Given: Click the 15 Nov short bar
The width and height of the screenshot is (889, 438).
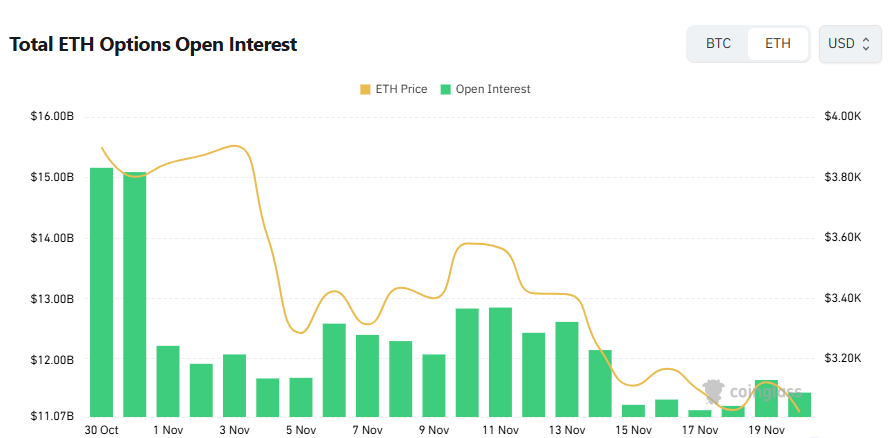Looking at the screenshot, I should point(633,410).
